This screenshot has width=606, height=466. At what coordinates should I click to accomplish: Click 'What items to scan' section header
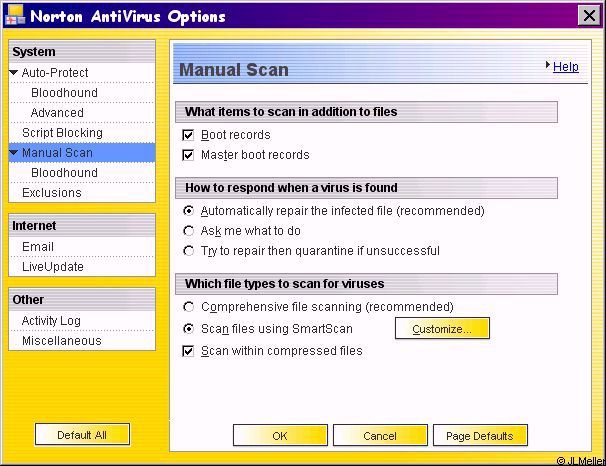[x=366, y=112]
